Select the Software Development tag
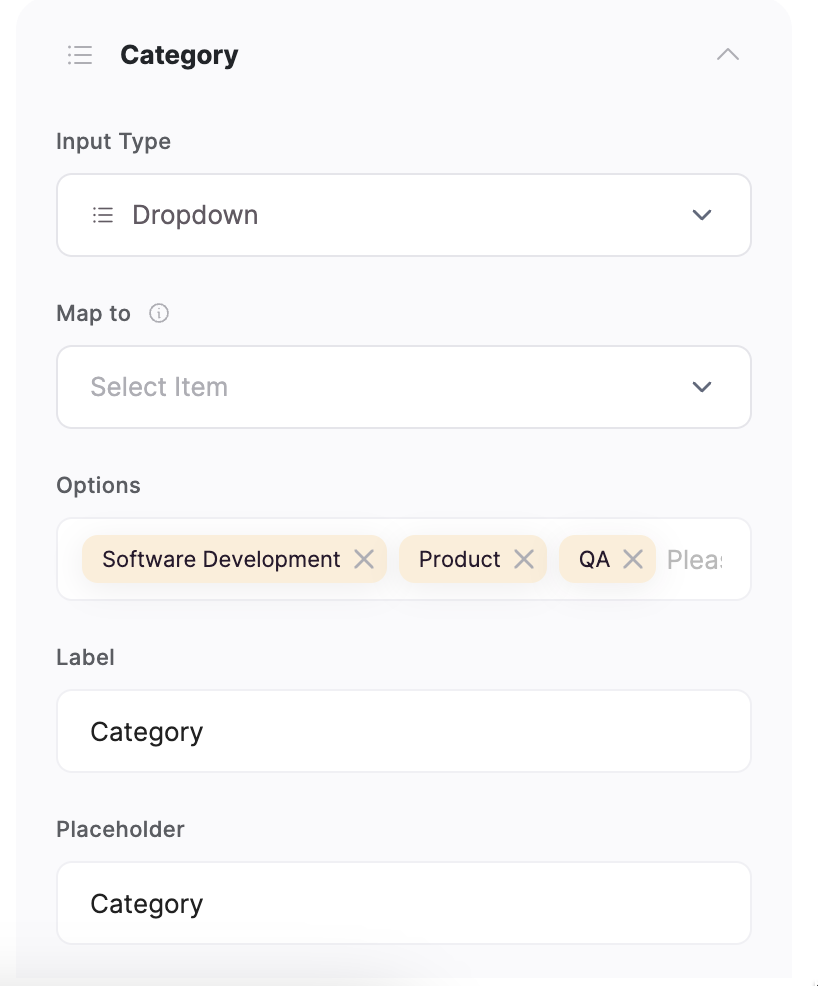 [x=220, y=559]
